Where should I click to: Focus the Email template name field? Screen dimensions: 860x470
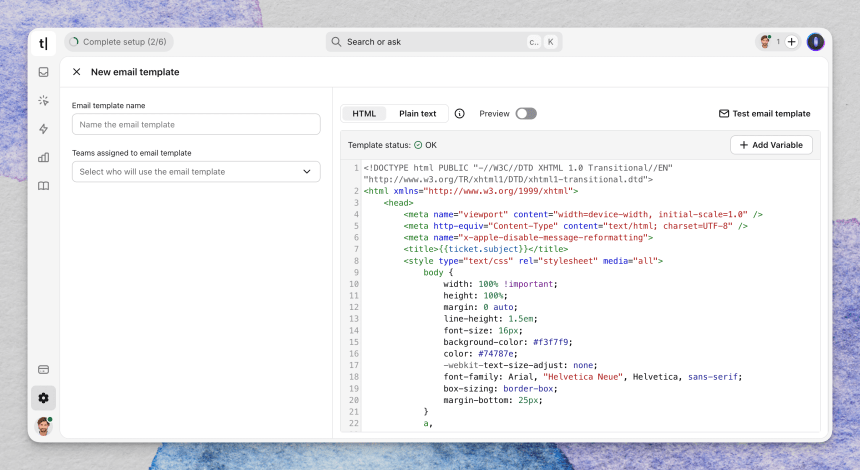coord(196,124)
